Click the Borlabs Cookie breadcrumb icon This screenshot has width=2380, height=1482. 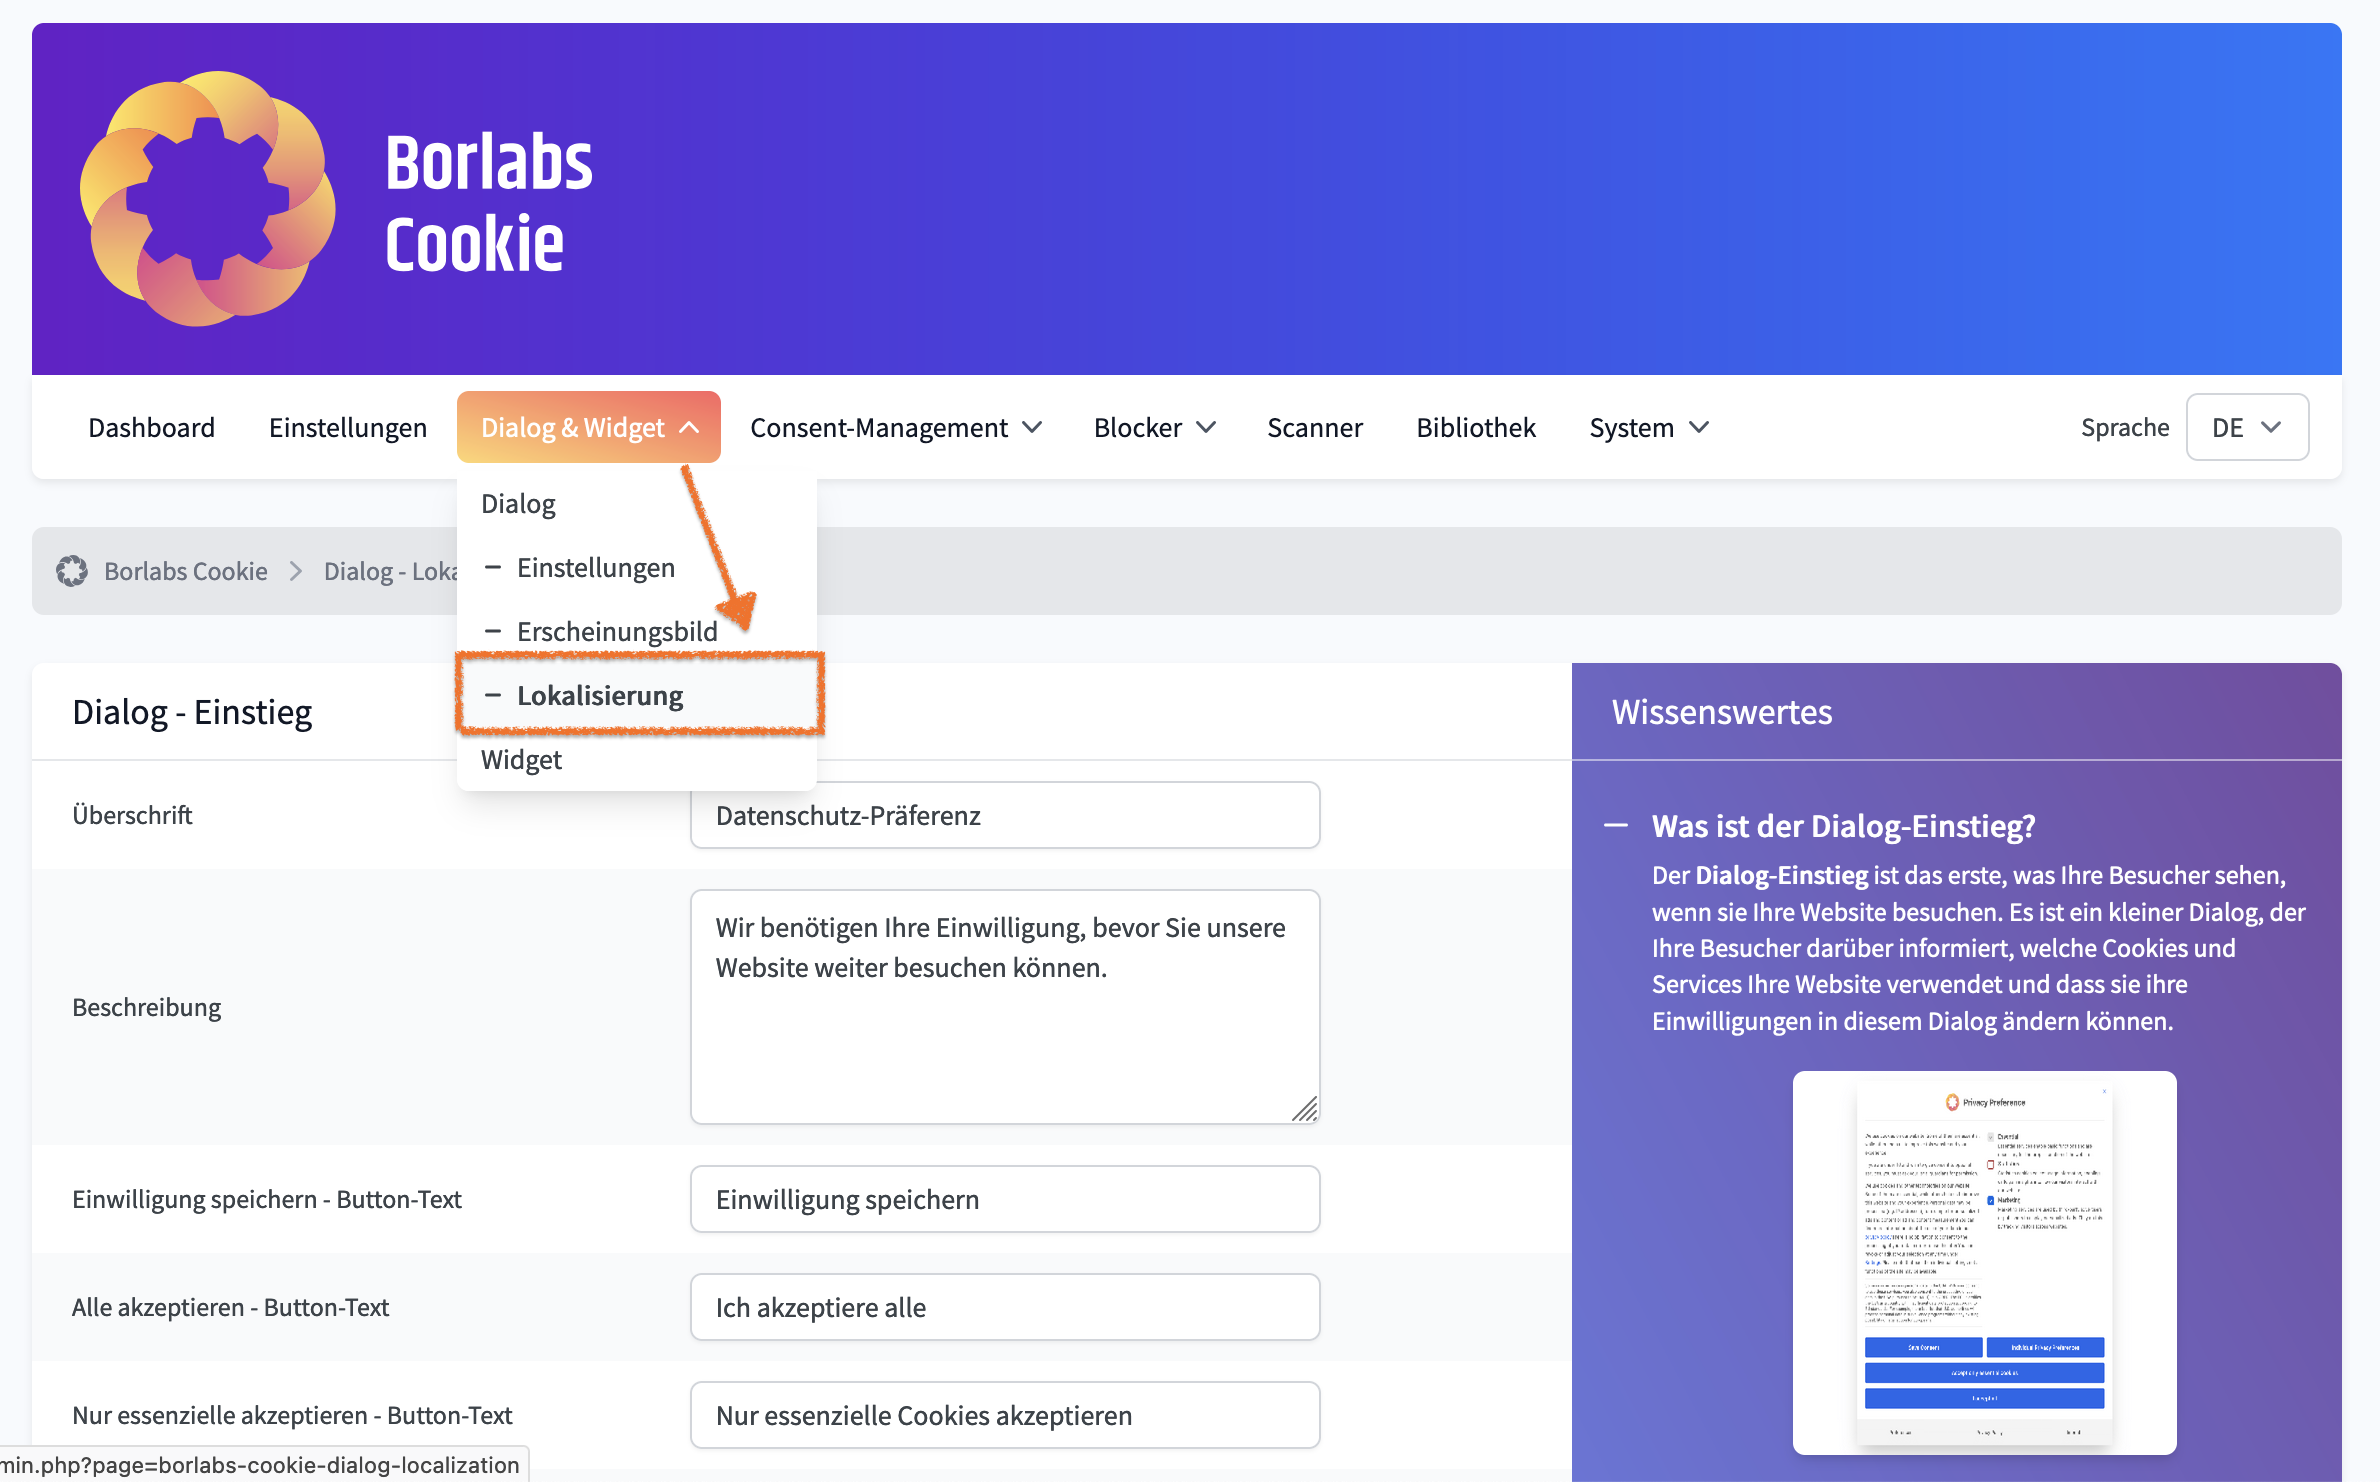point(72,571)
